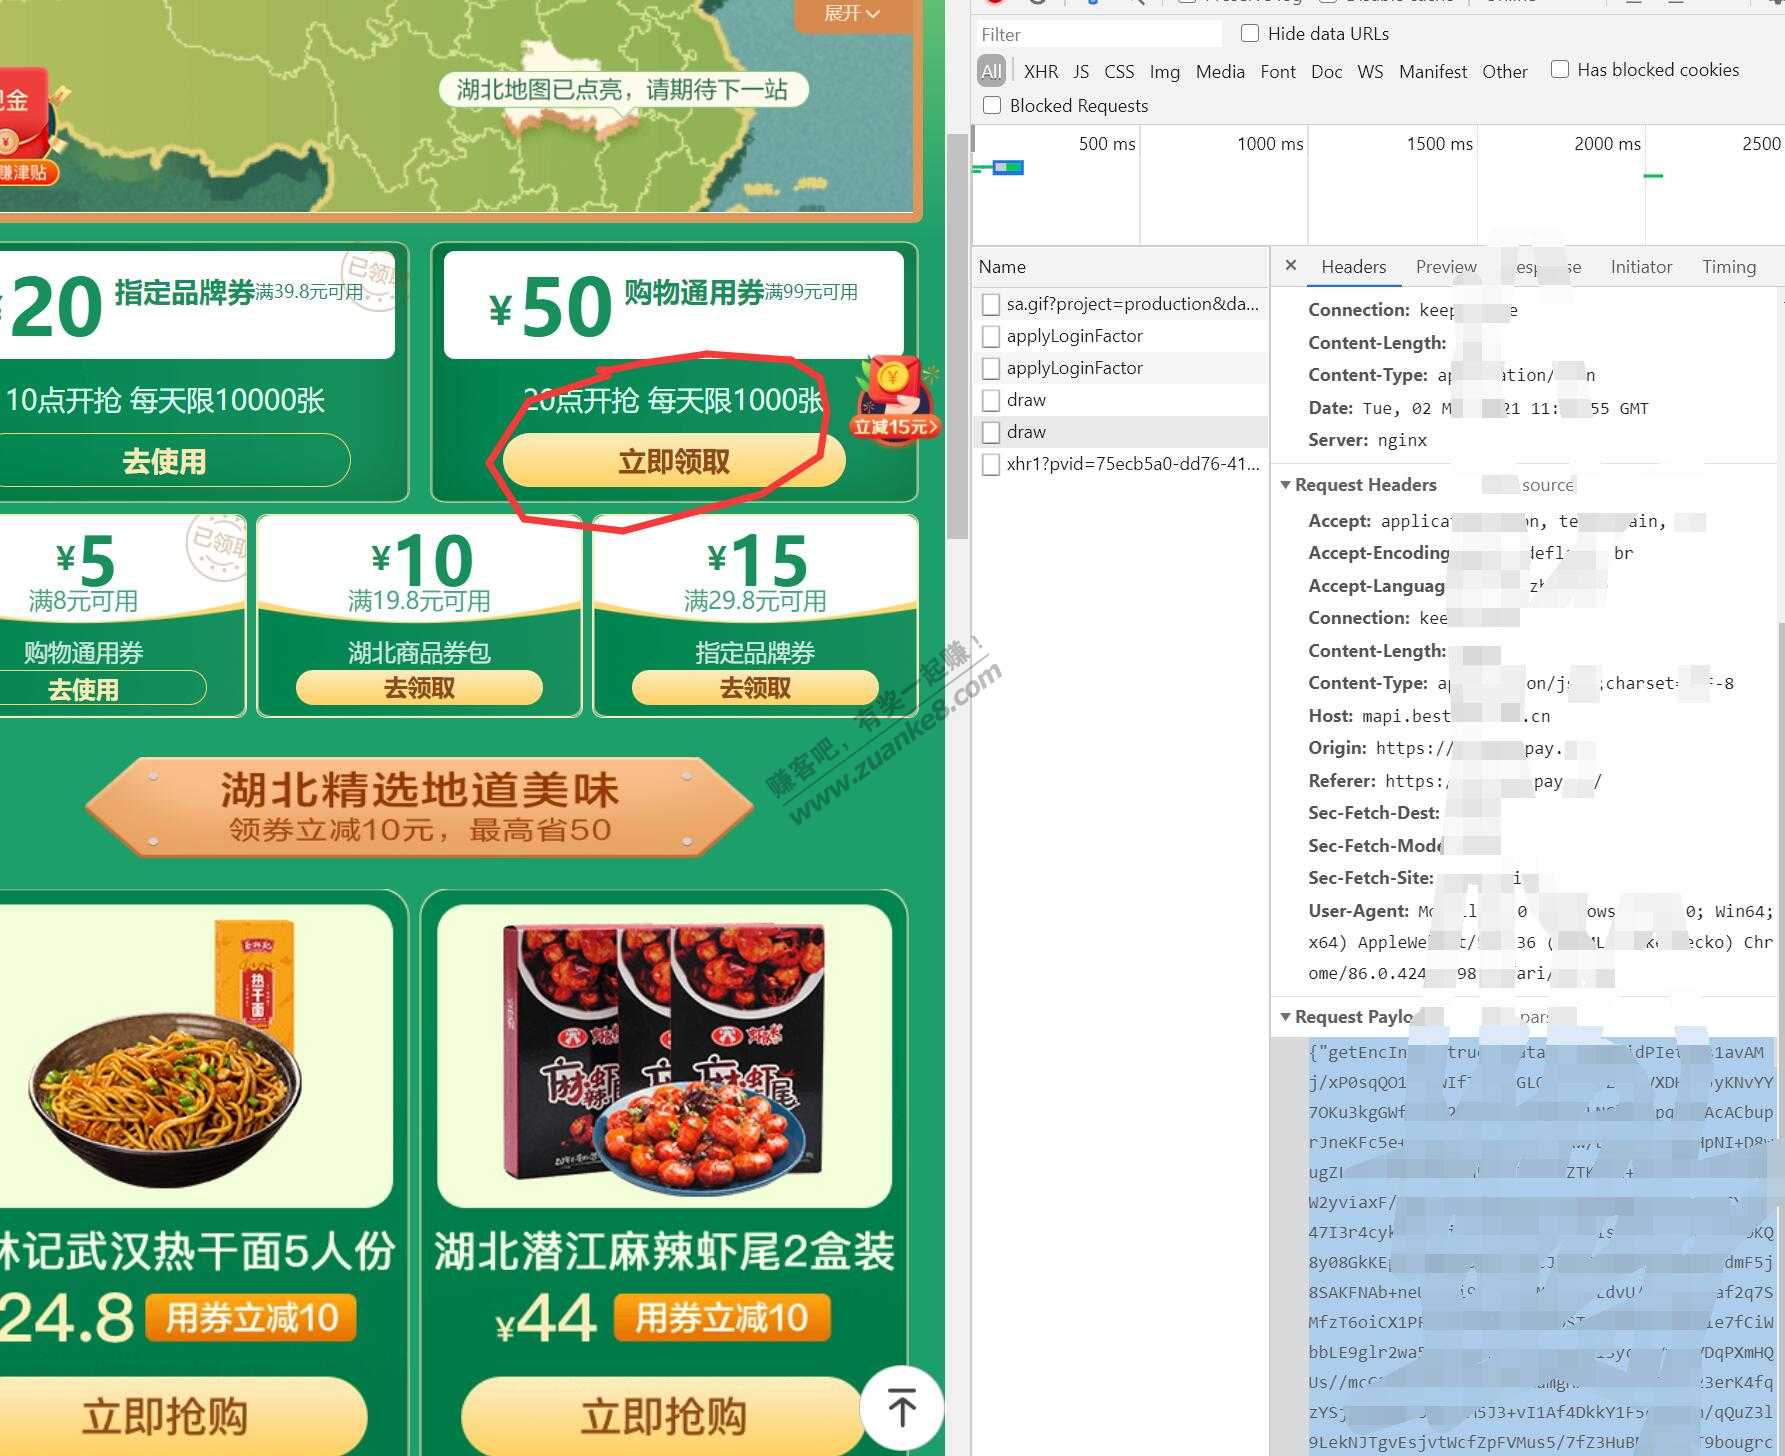Click 去领取 for the ¥15 指定品牌券
The image size is (1785, 1456).
pyautogui.click(x=755, y=688)
